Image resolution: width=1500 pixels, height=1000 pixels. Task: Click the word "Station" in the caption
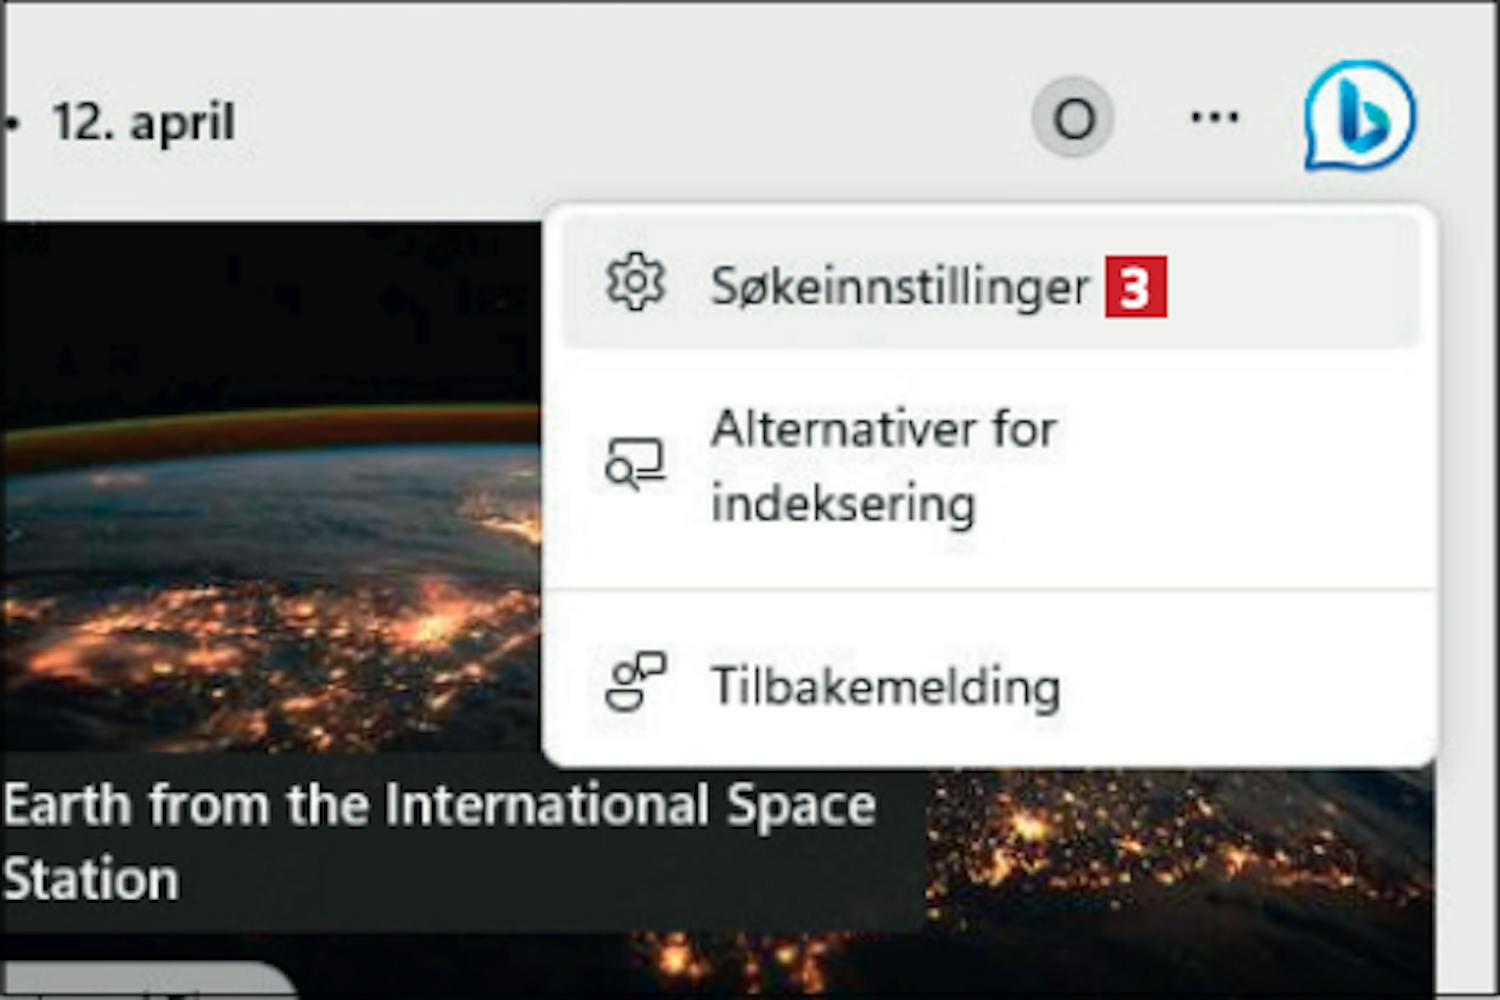point(92,880)
